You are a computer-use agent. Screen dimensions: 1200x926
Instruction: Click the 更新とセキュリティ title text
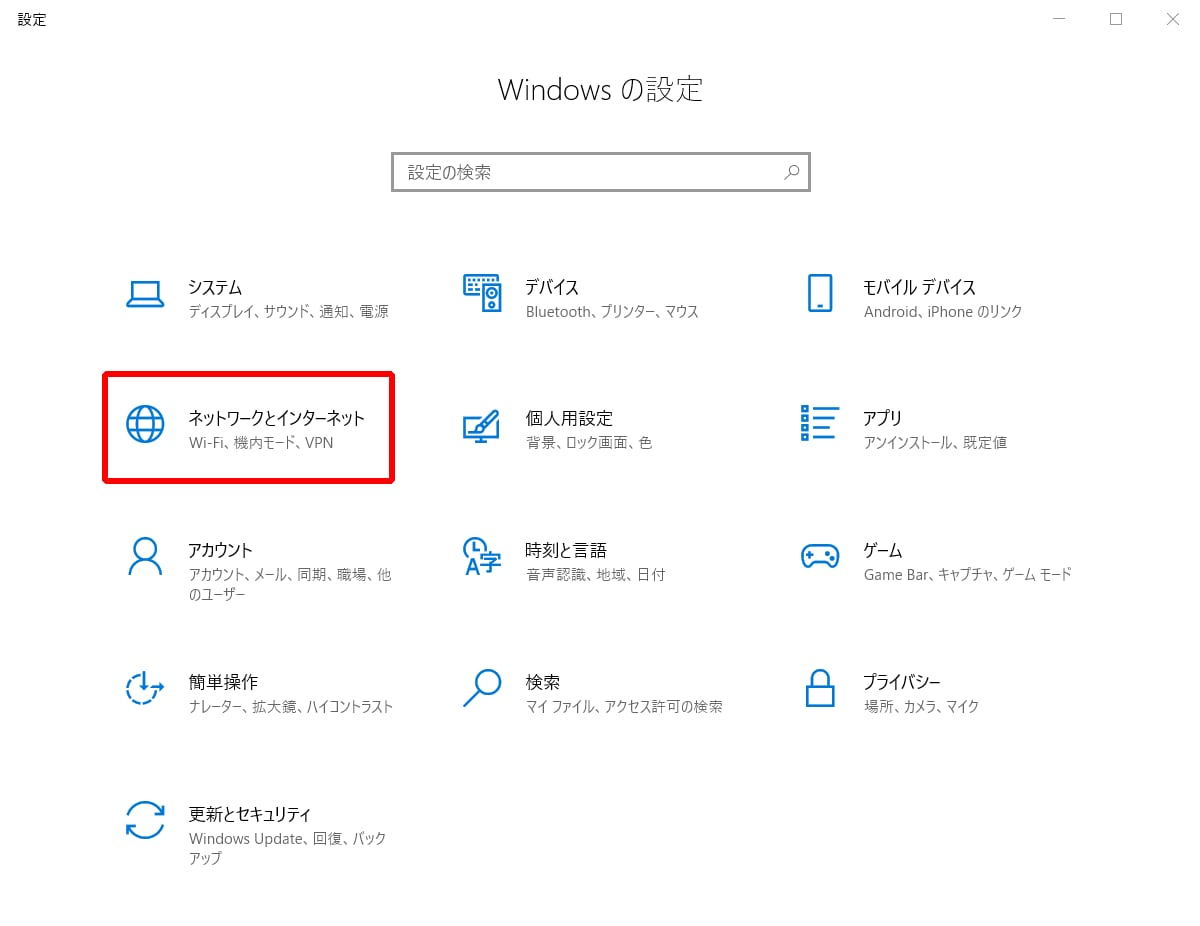(250, 814)
